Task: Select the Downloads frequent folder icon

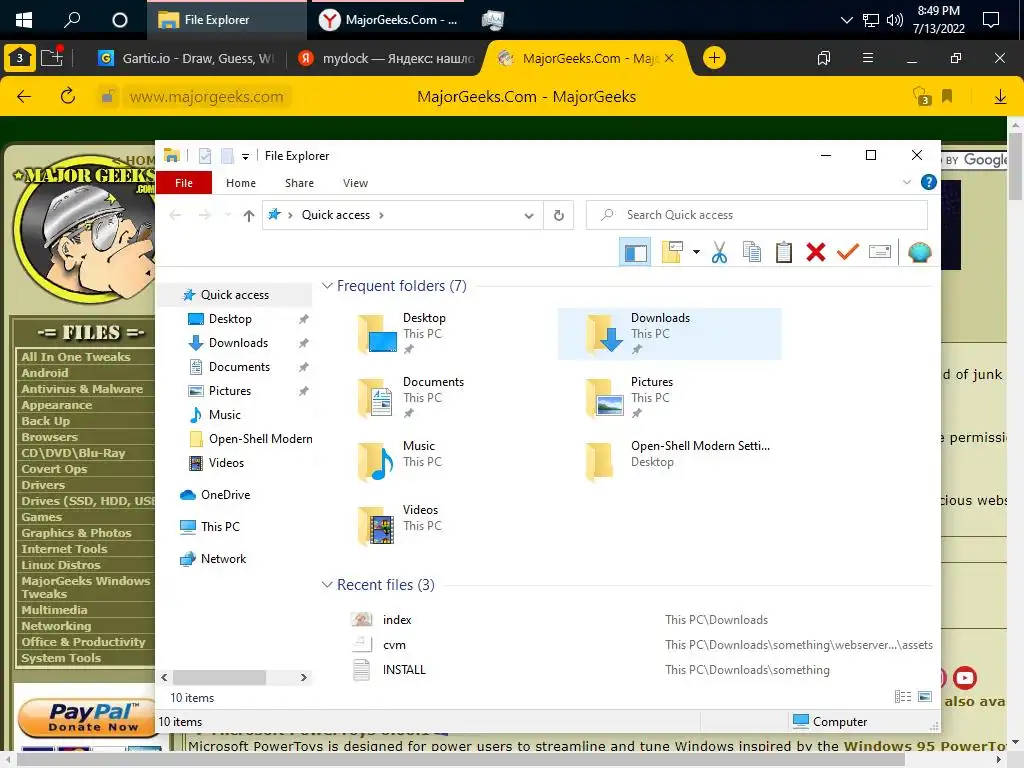Action: click(x=605, y=333)
